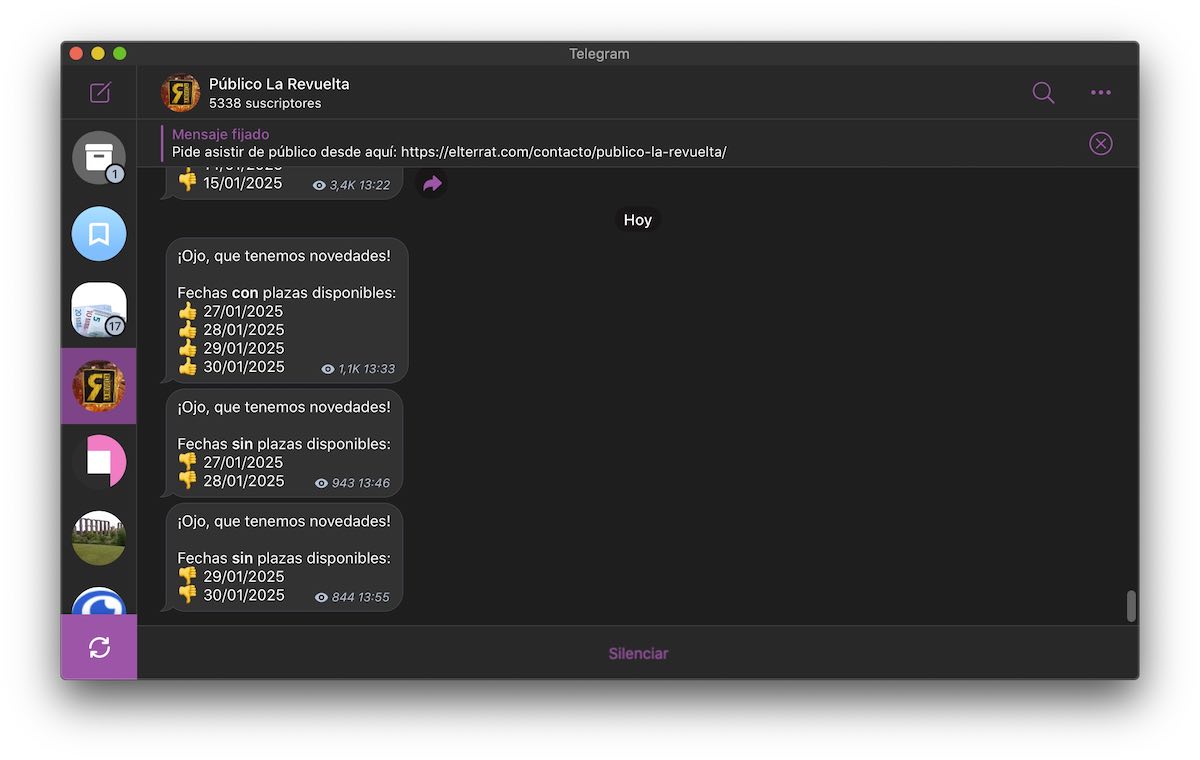Screen dimensions: 1200x760
Task: Open chat with pink and white avatar
Action: tap(99, 462)
